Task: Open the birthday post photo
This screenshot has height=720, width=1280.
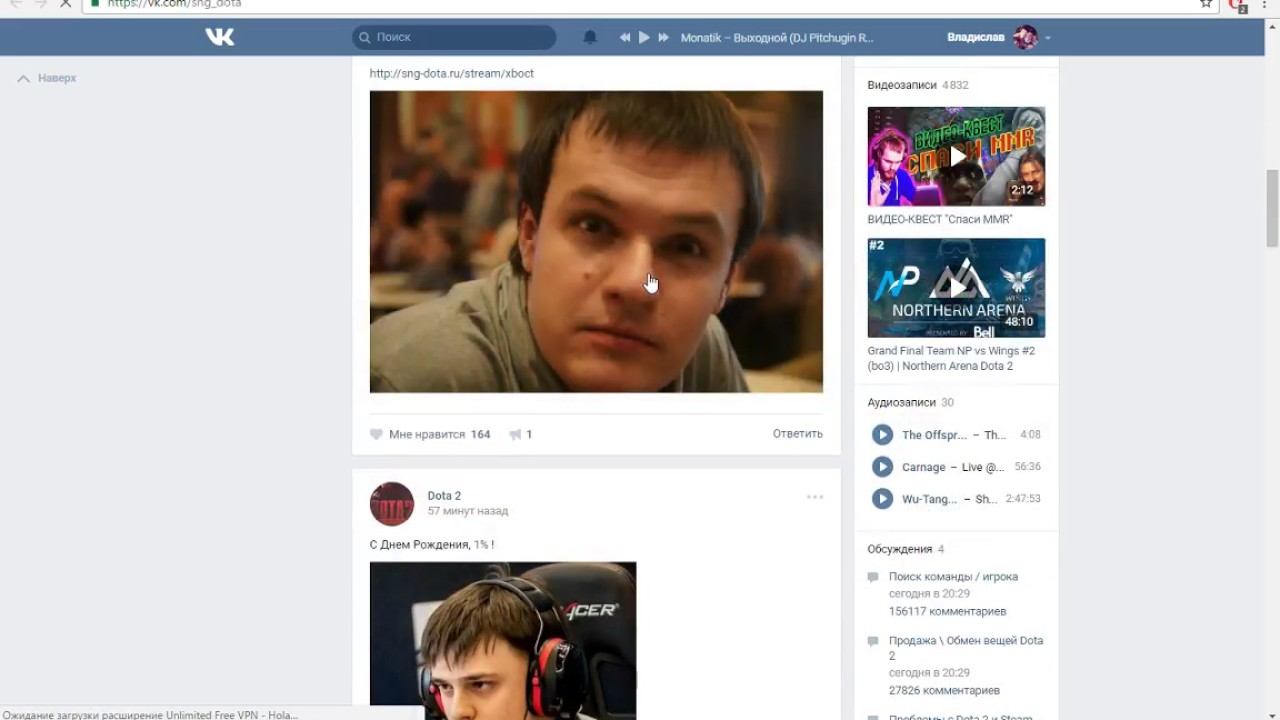Action: coord(503,640)
